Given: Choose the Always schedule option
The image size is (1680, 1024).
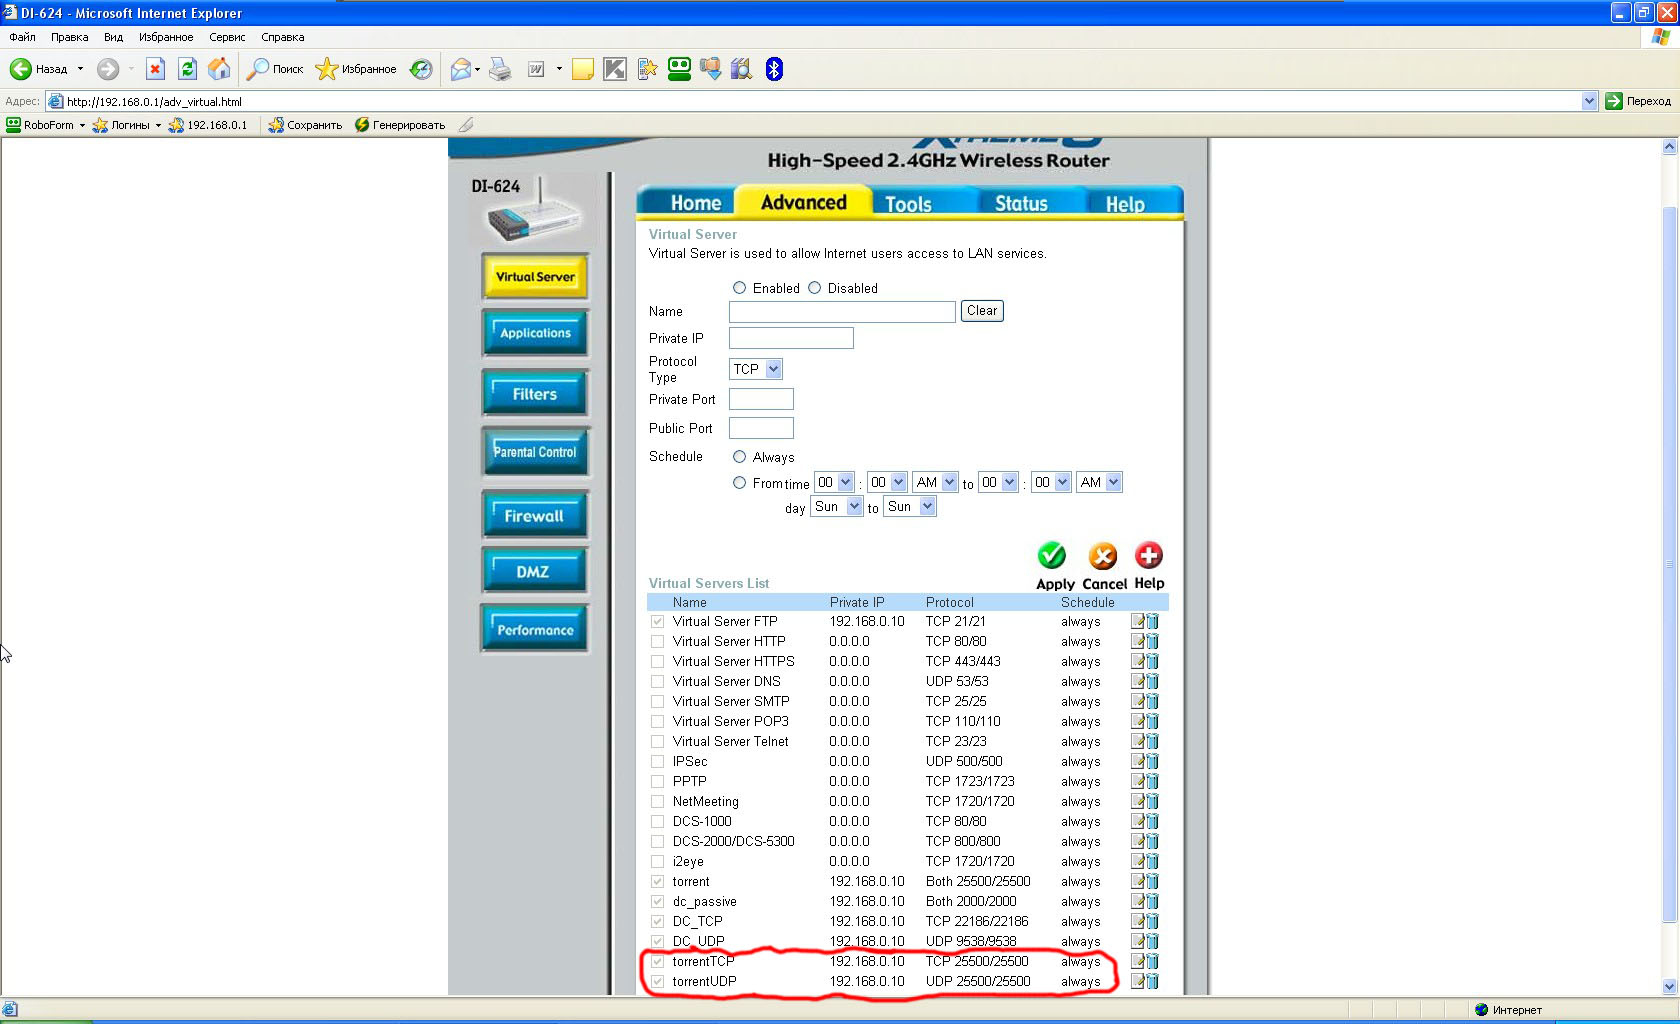Looking at the screenshot, I should [739, 457].
